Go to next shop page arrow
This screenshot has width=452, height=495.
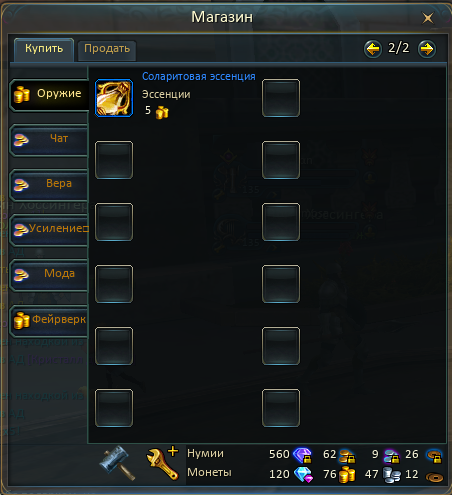(x=427, y=49)
